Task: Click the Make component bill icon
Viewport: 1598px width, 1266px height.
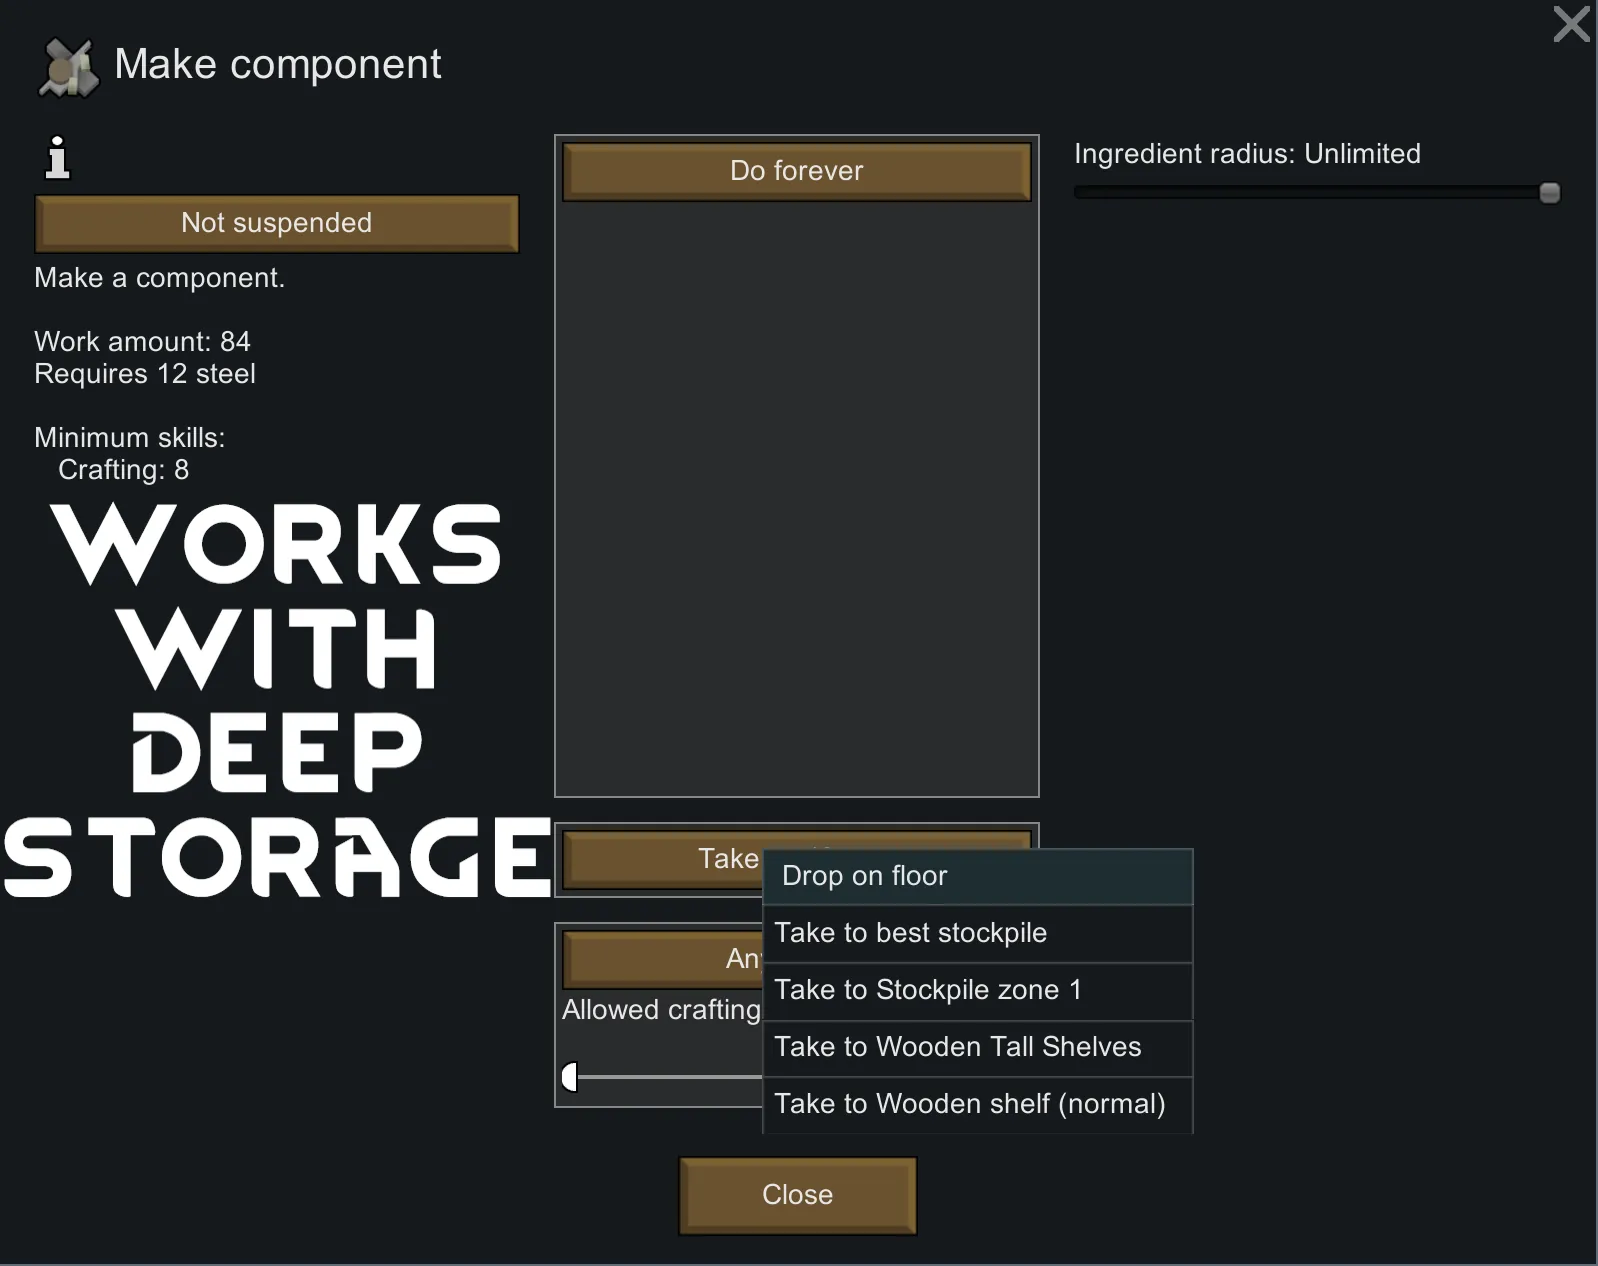Action: tap(68, 68)
